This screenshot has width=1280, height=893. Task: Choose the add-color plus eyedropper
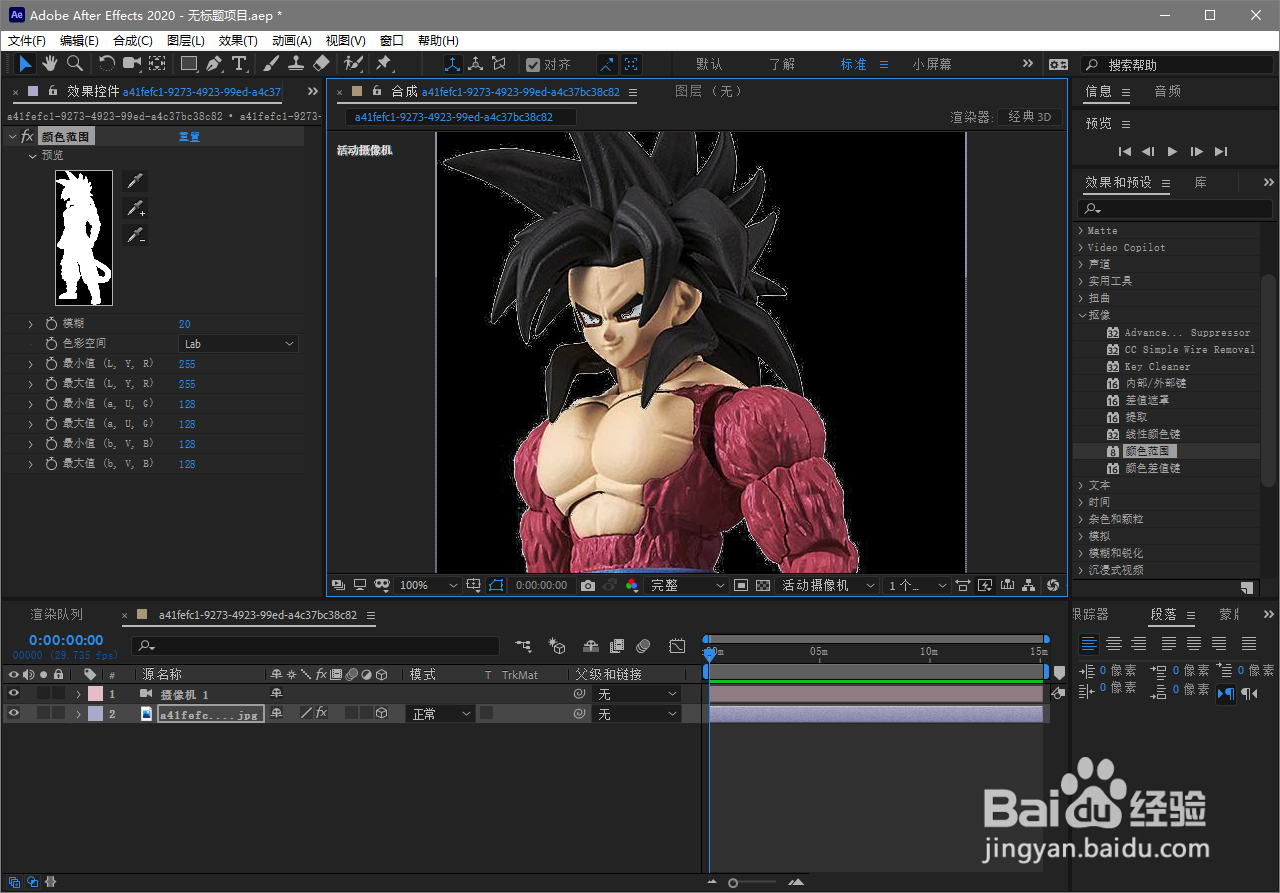[x=134, y=208]
